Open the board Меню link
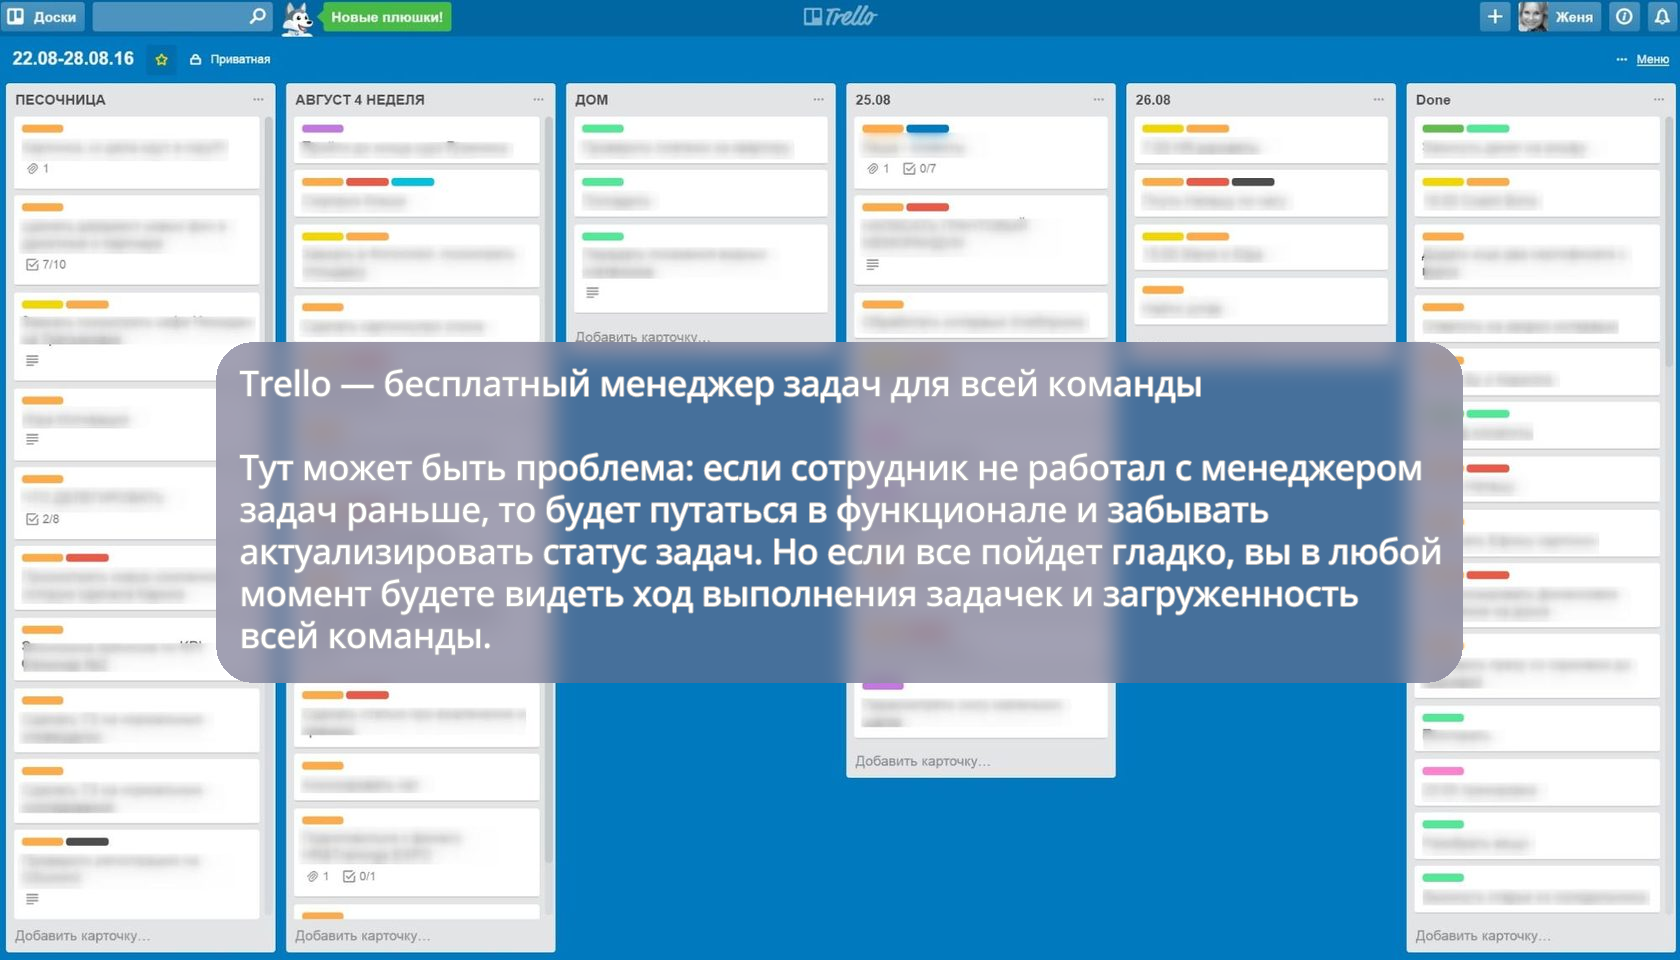 tap(1652, 60)
